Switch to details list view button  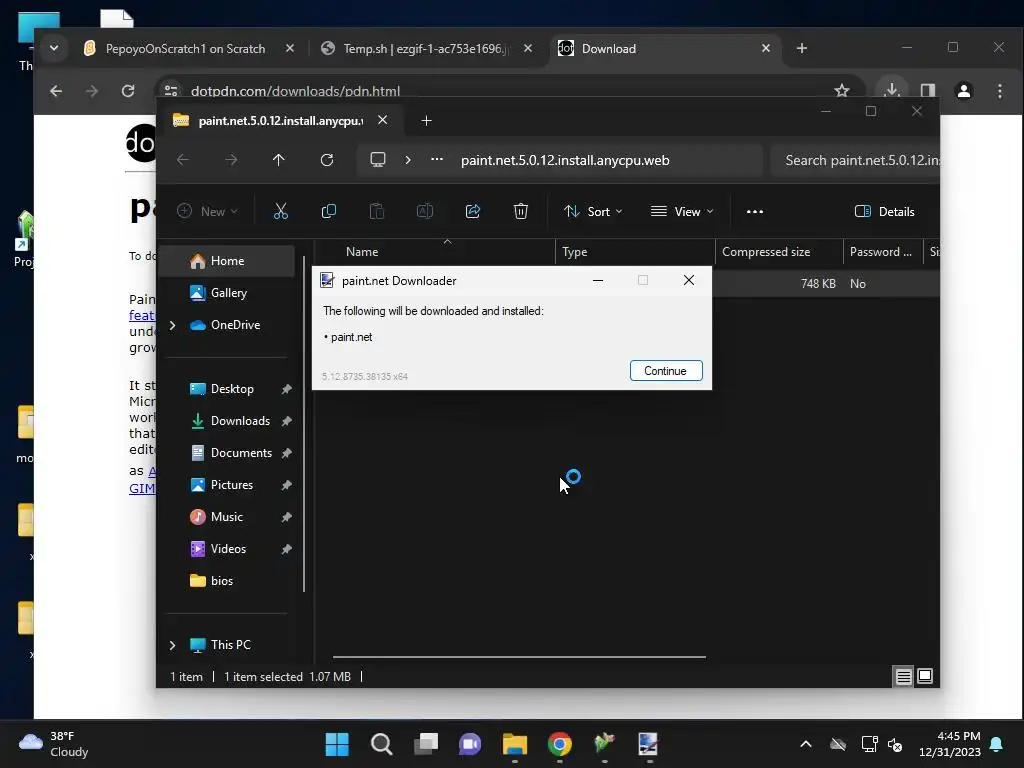point(903,677)
